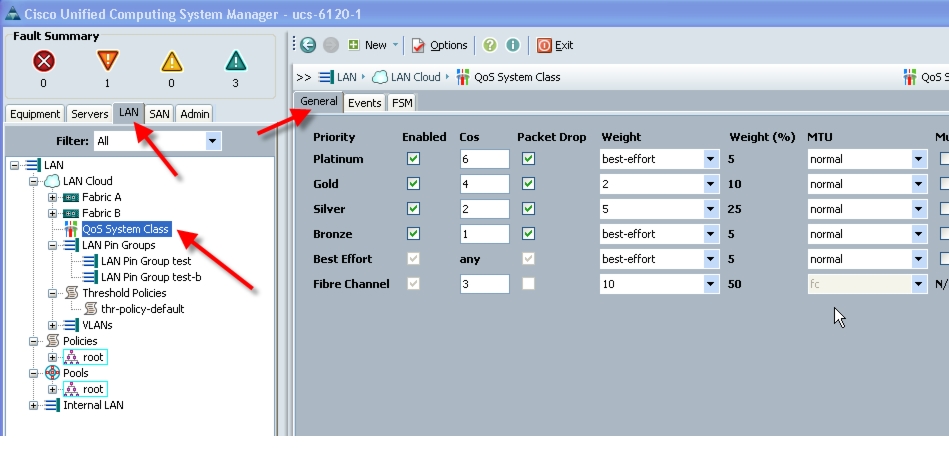Open the Filter dropdown
Image resolution: width=949 pixels, height=458 pixels.
(212, 141)
